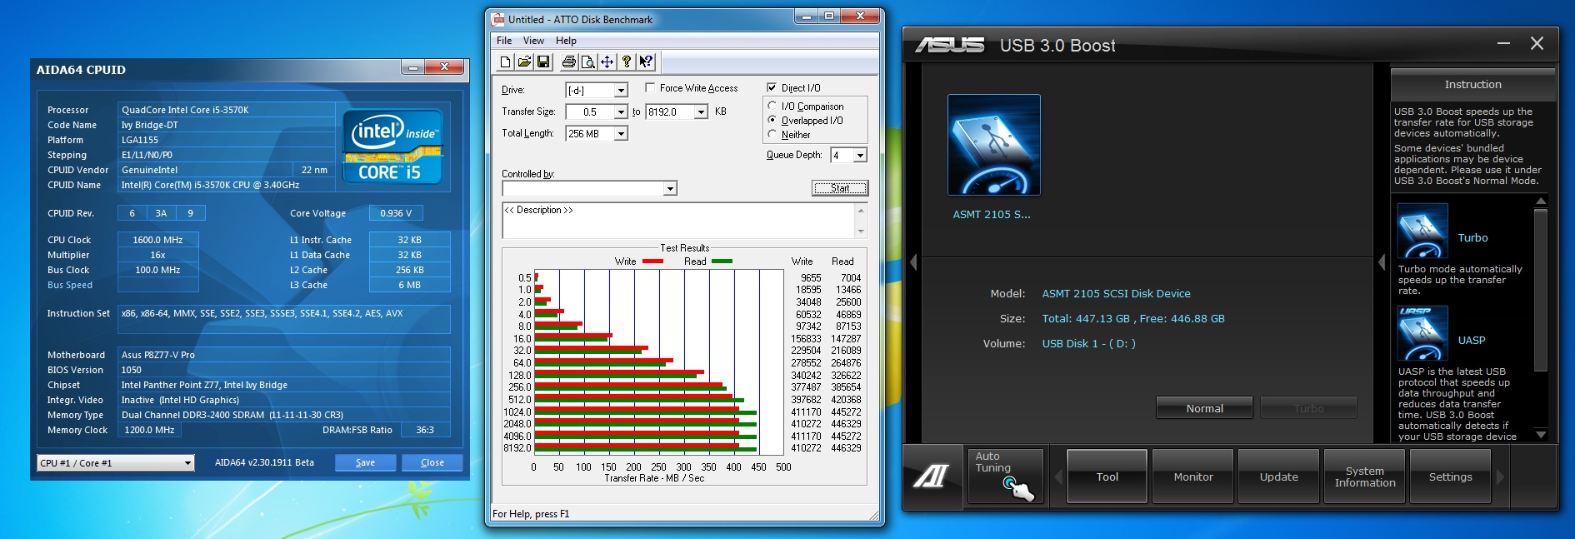Image resolution: width=1575 pixels, height=539 pixels.
Task: Select the ASMT 2105 USB device icon
Action: click(x=993, y=146)
